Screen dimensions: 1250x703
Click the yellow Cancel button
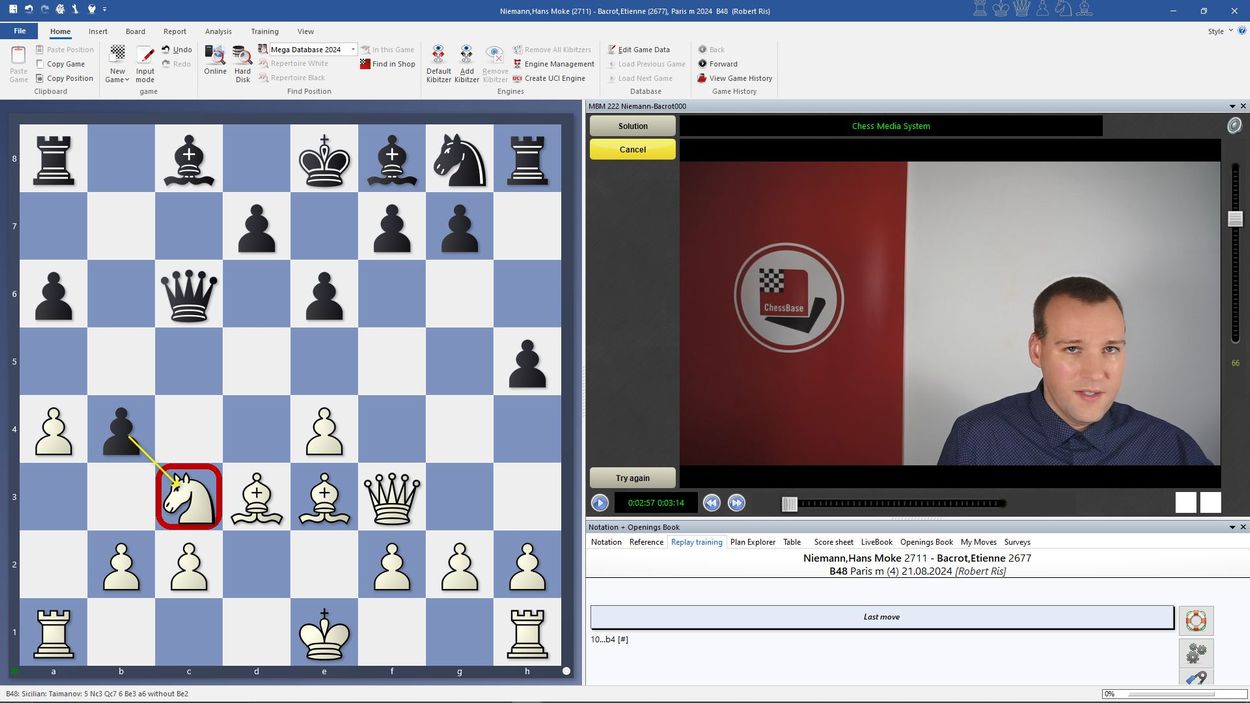point(632,149)
